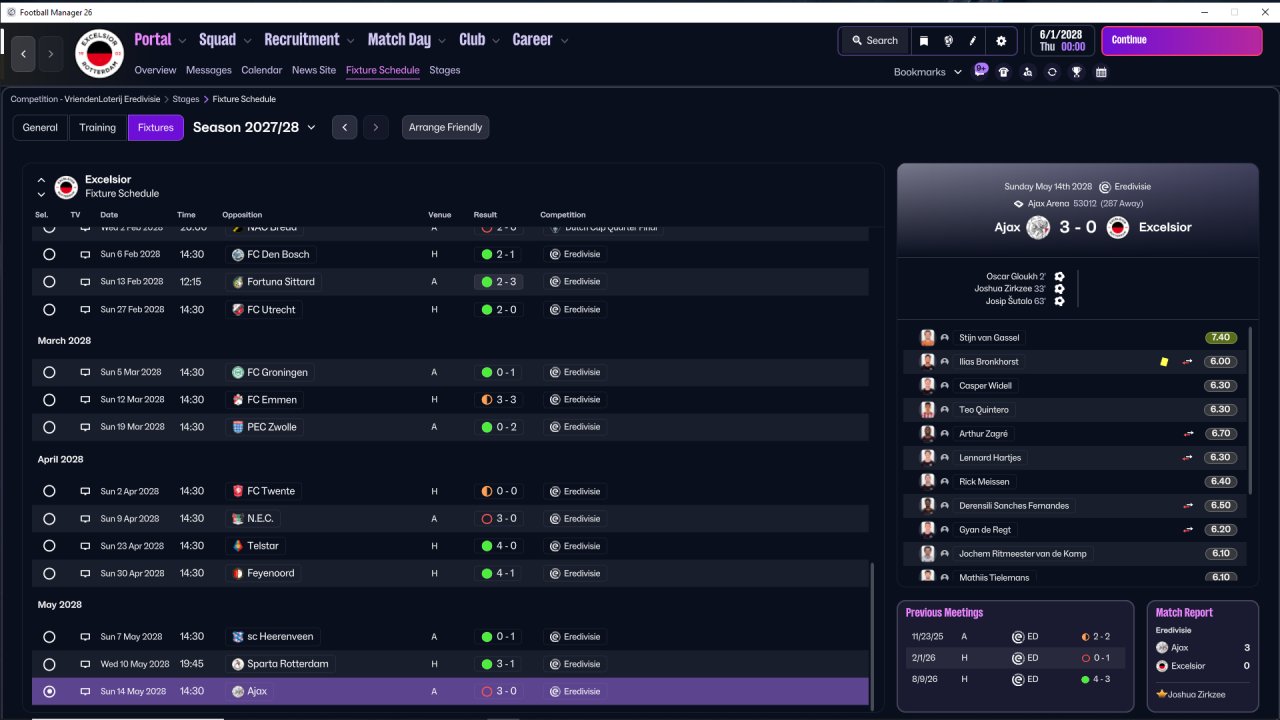Select the FC Groningen fixture radio button

(49, 373)
